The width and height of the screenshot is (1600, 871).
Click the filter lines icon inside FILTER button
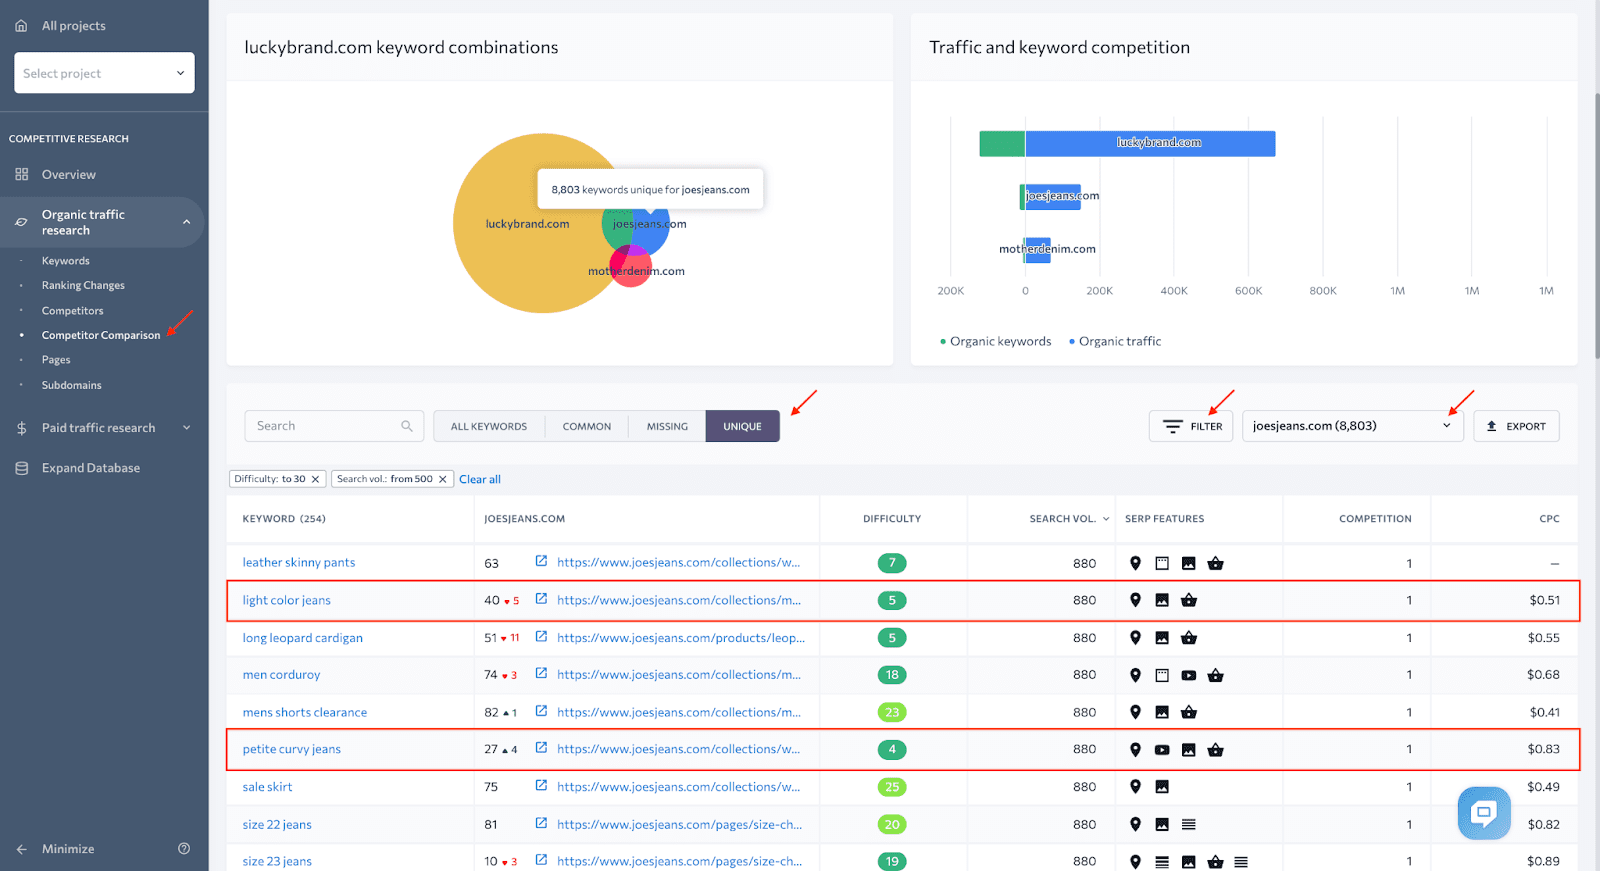(1173, 426)
